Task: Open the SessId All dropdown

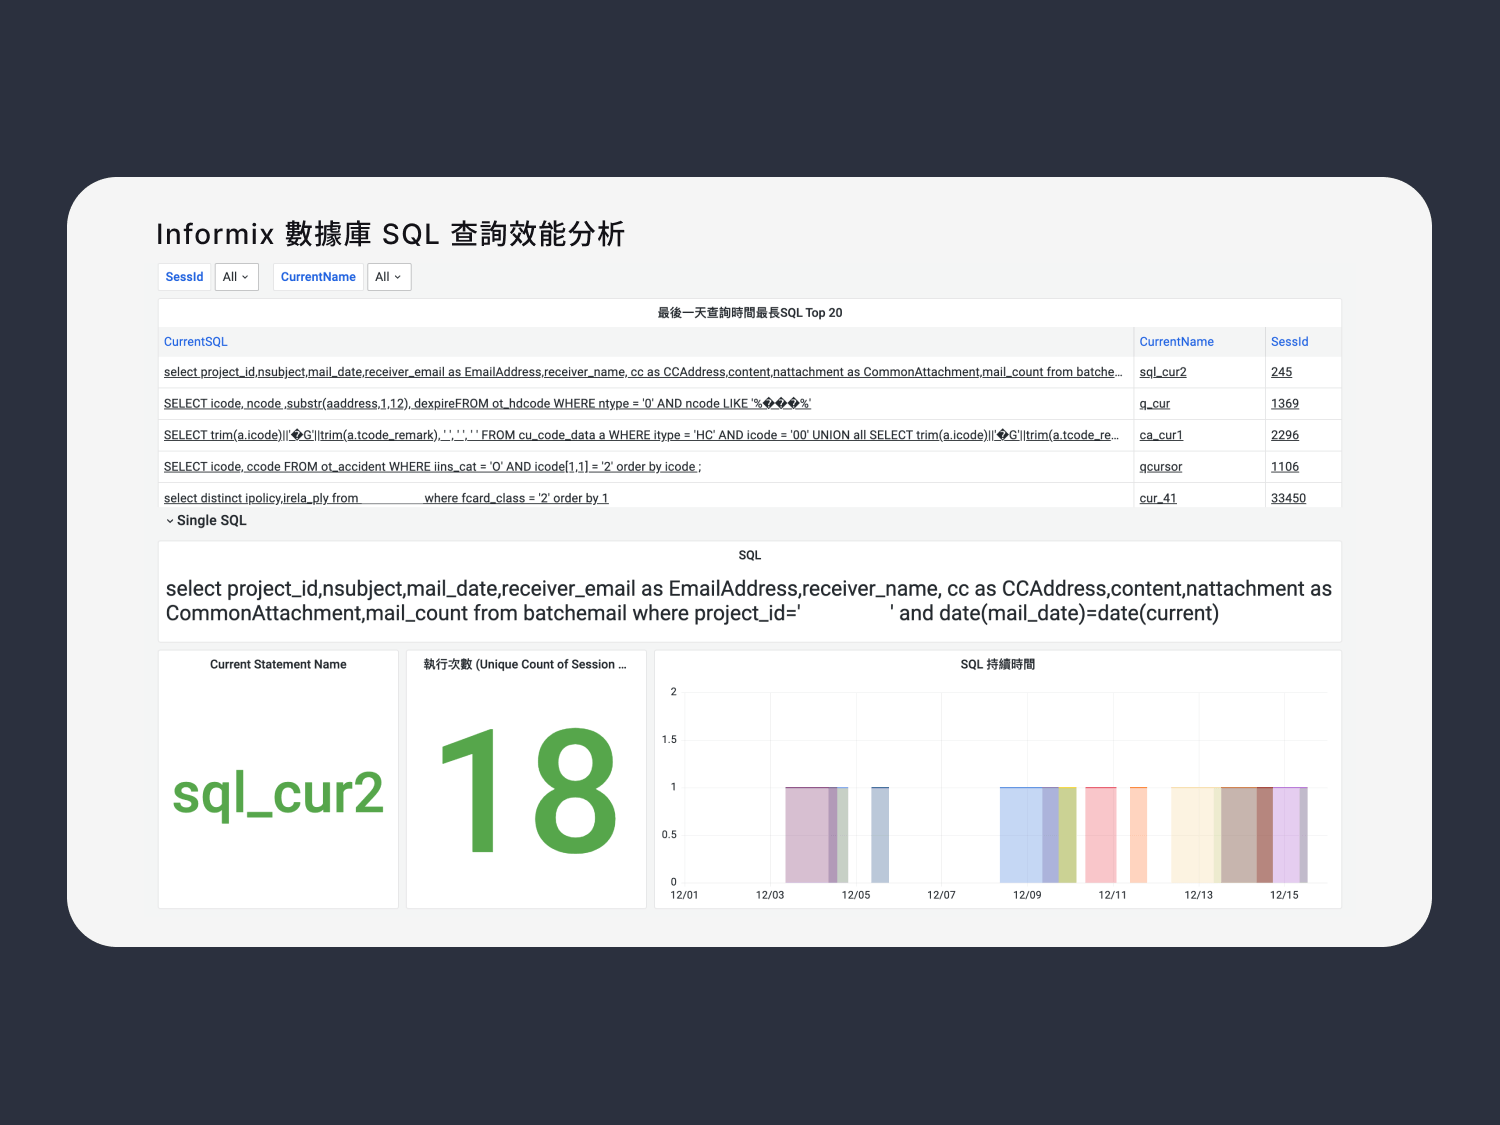Action: click(x=236, y=277)
